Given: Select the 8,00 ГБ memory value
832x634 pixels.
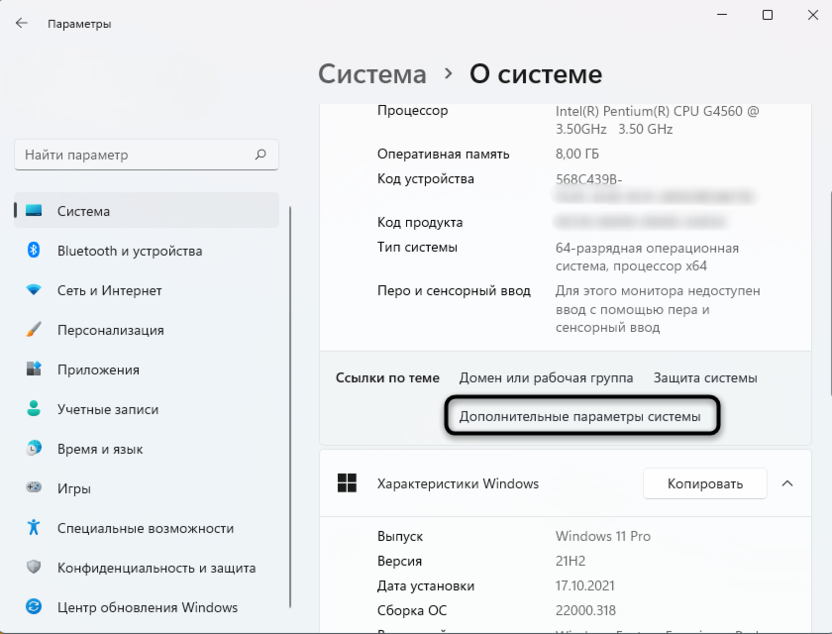Looking at the screenshot, I should coord(577,154).
